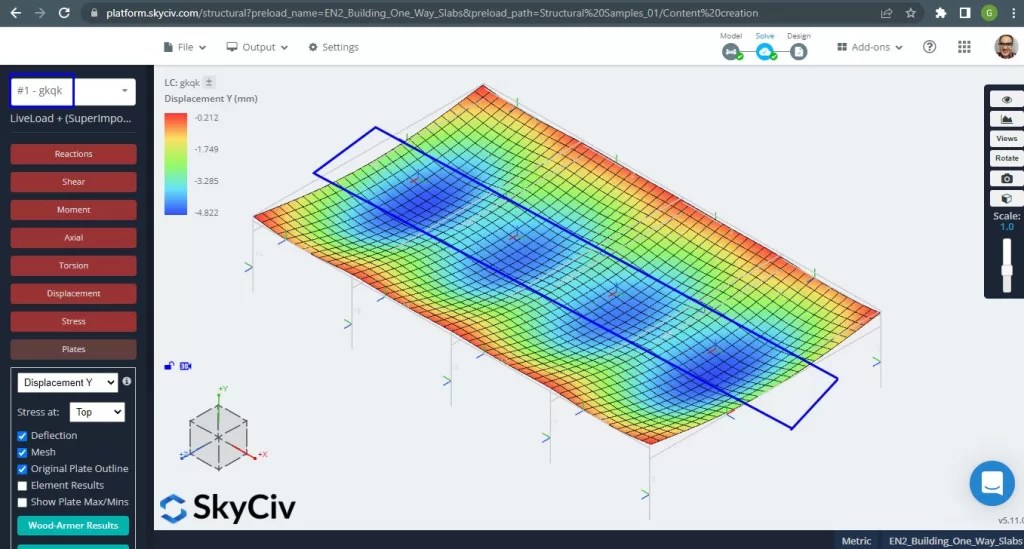Click the 3D cube render icon
This screenshot has height=549, width=1024.
(1006, 198)
